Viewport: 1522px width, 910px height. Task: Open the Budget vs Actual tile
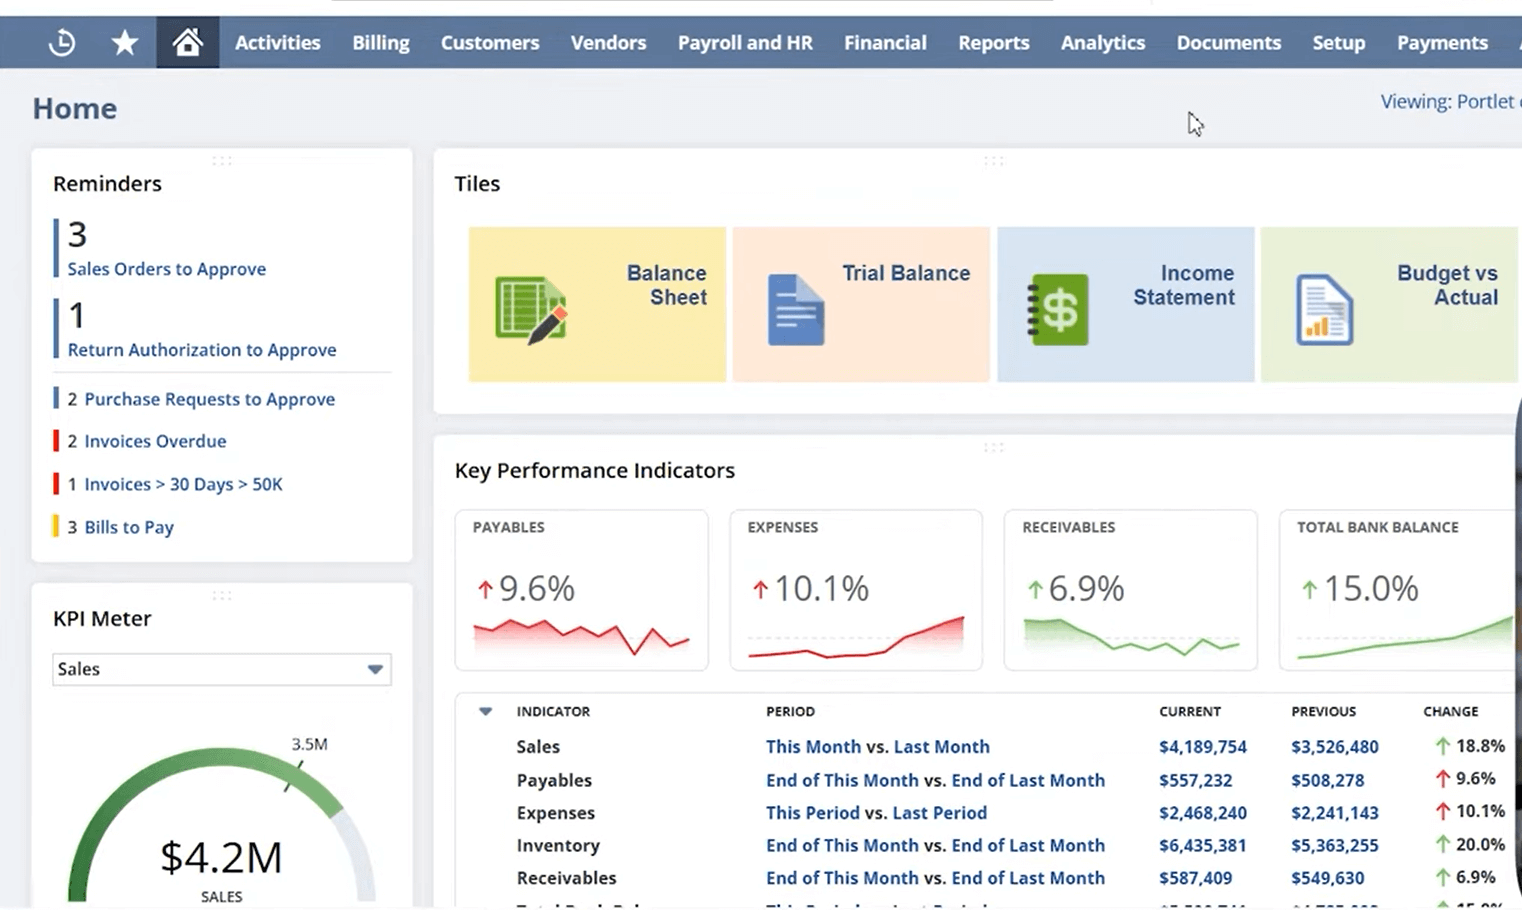pyautogui.click(x=1389, y=304)
